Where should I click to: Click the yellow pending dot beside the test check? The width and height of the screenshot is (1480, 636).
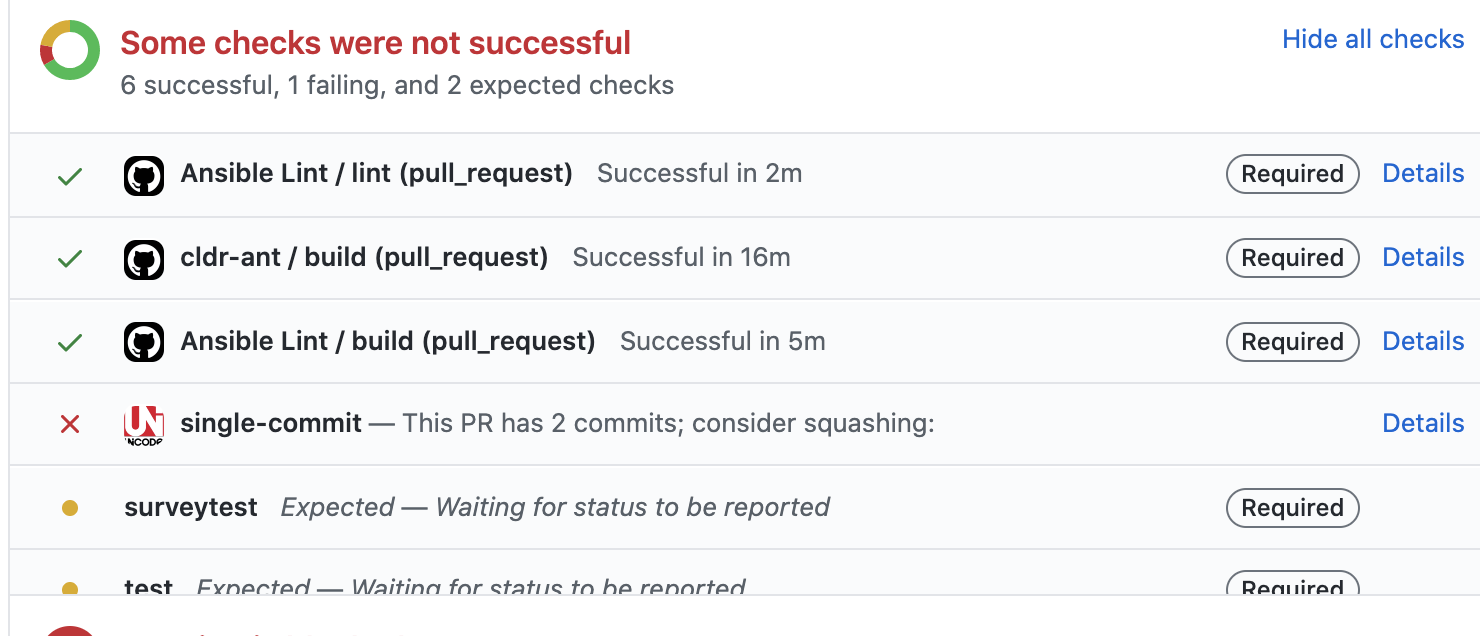point(69,589)
